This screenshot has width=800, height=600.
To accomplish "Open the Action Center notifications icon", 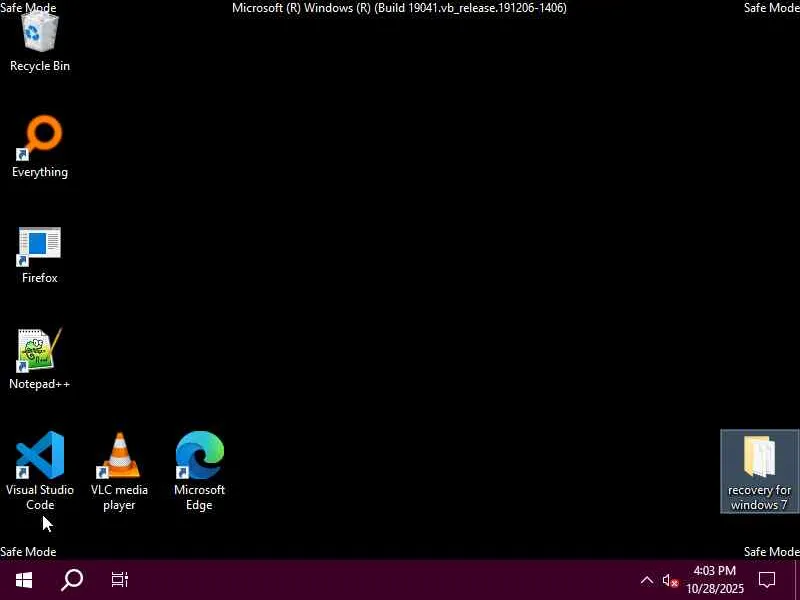I will click(x=767, y=580).
